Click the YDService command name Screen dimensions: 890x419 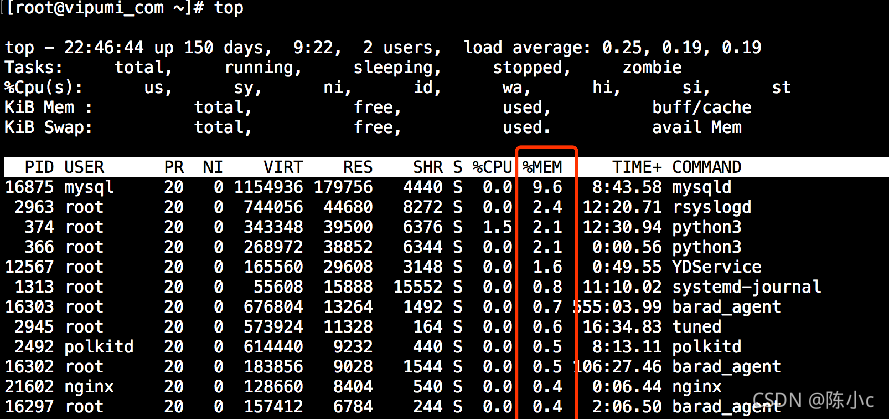[x=717, y=267]
